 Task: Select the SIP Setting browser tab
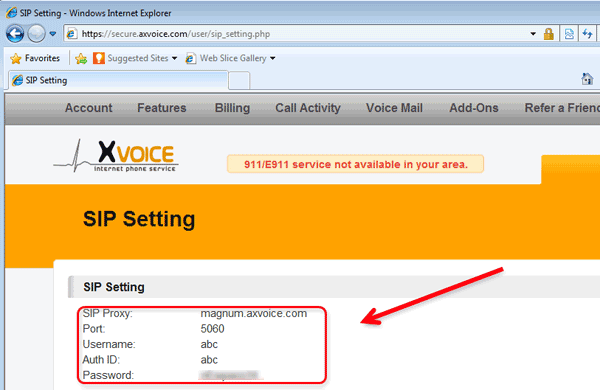point(118,80)
